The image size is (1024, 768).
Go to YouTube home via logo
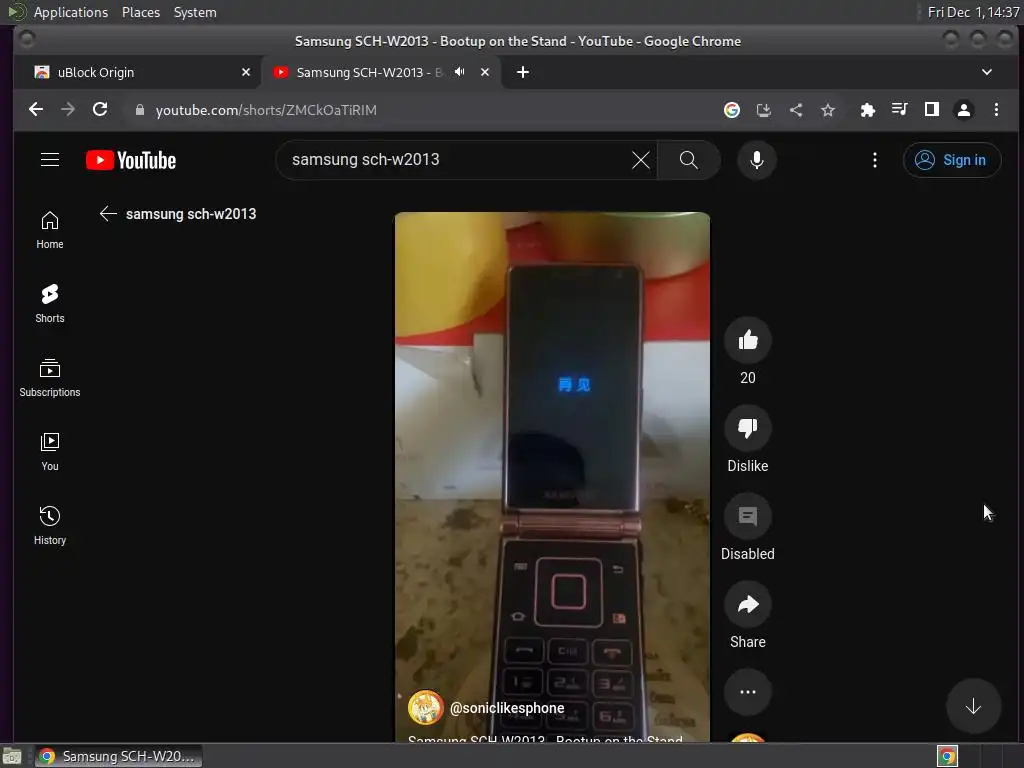click(131, 160)
